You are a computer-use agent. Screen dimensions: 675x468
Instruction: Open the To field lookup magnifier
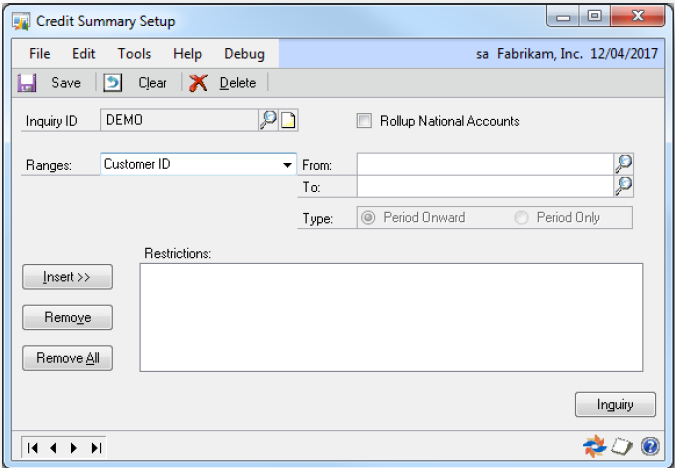coord(624,186)
